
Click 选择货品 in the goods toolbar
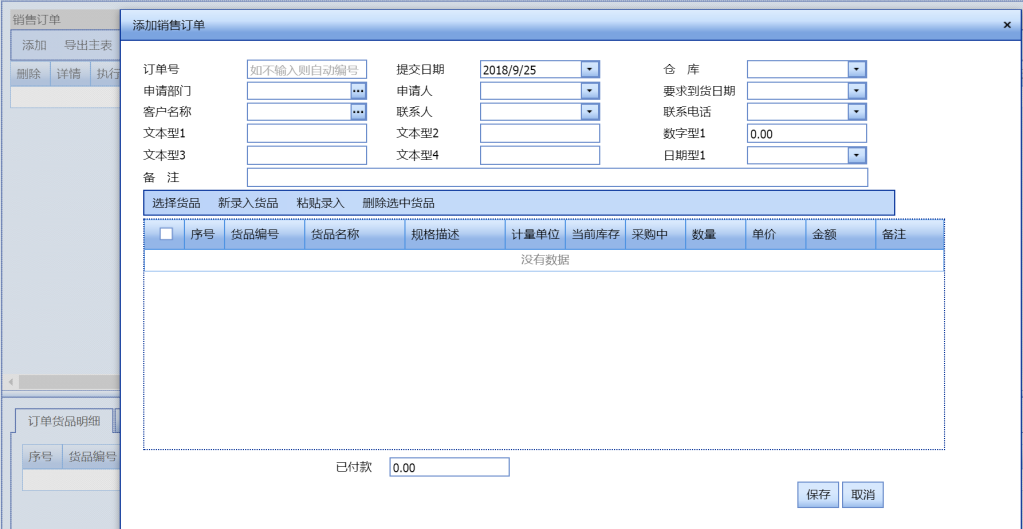tap(176, 203)
